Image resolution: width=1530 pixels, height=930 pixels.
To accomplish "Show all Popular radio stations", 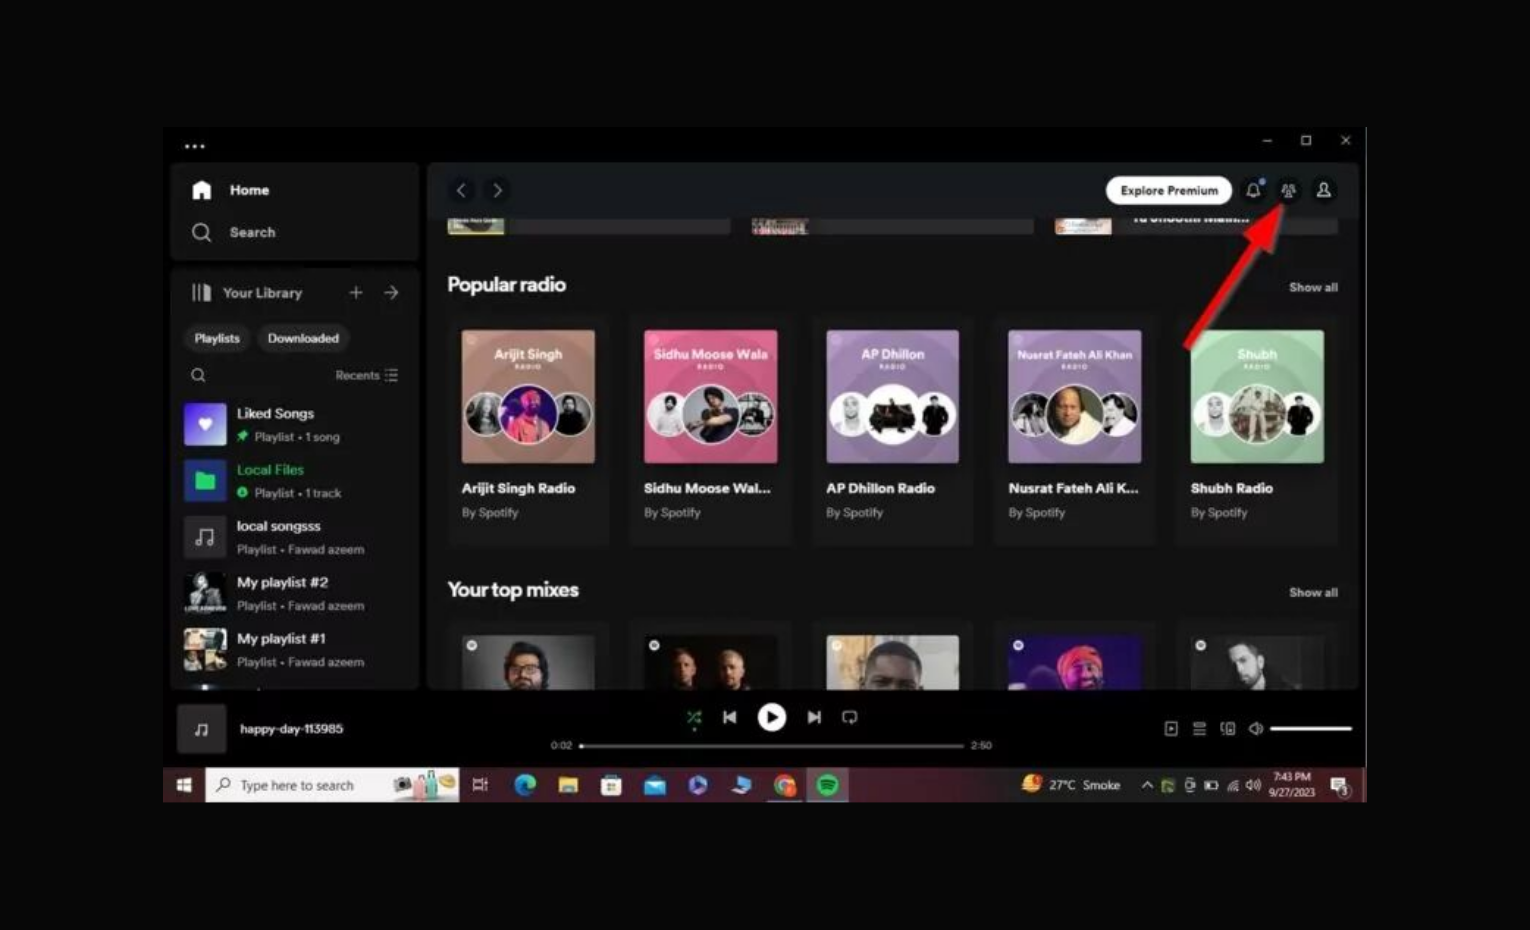I will pos(1313,287).
